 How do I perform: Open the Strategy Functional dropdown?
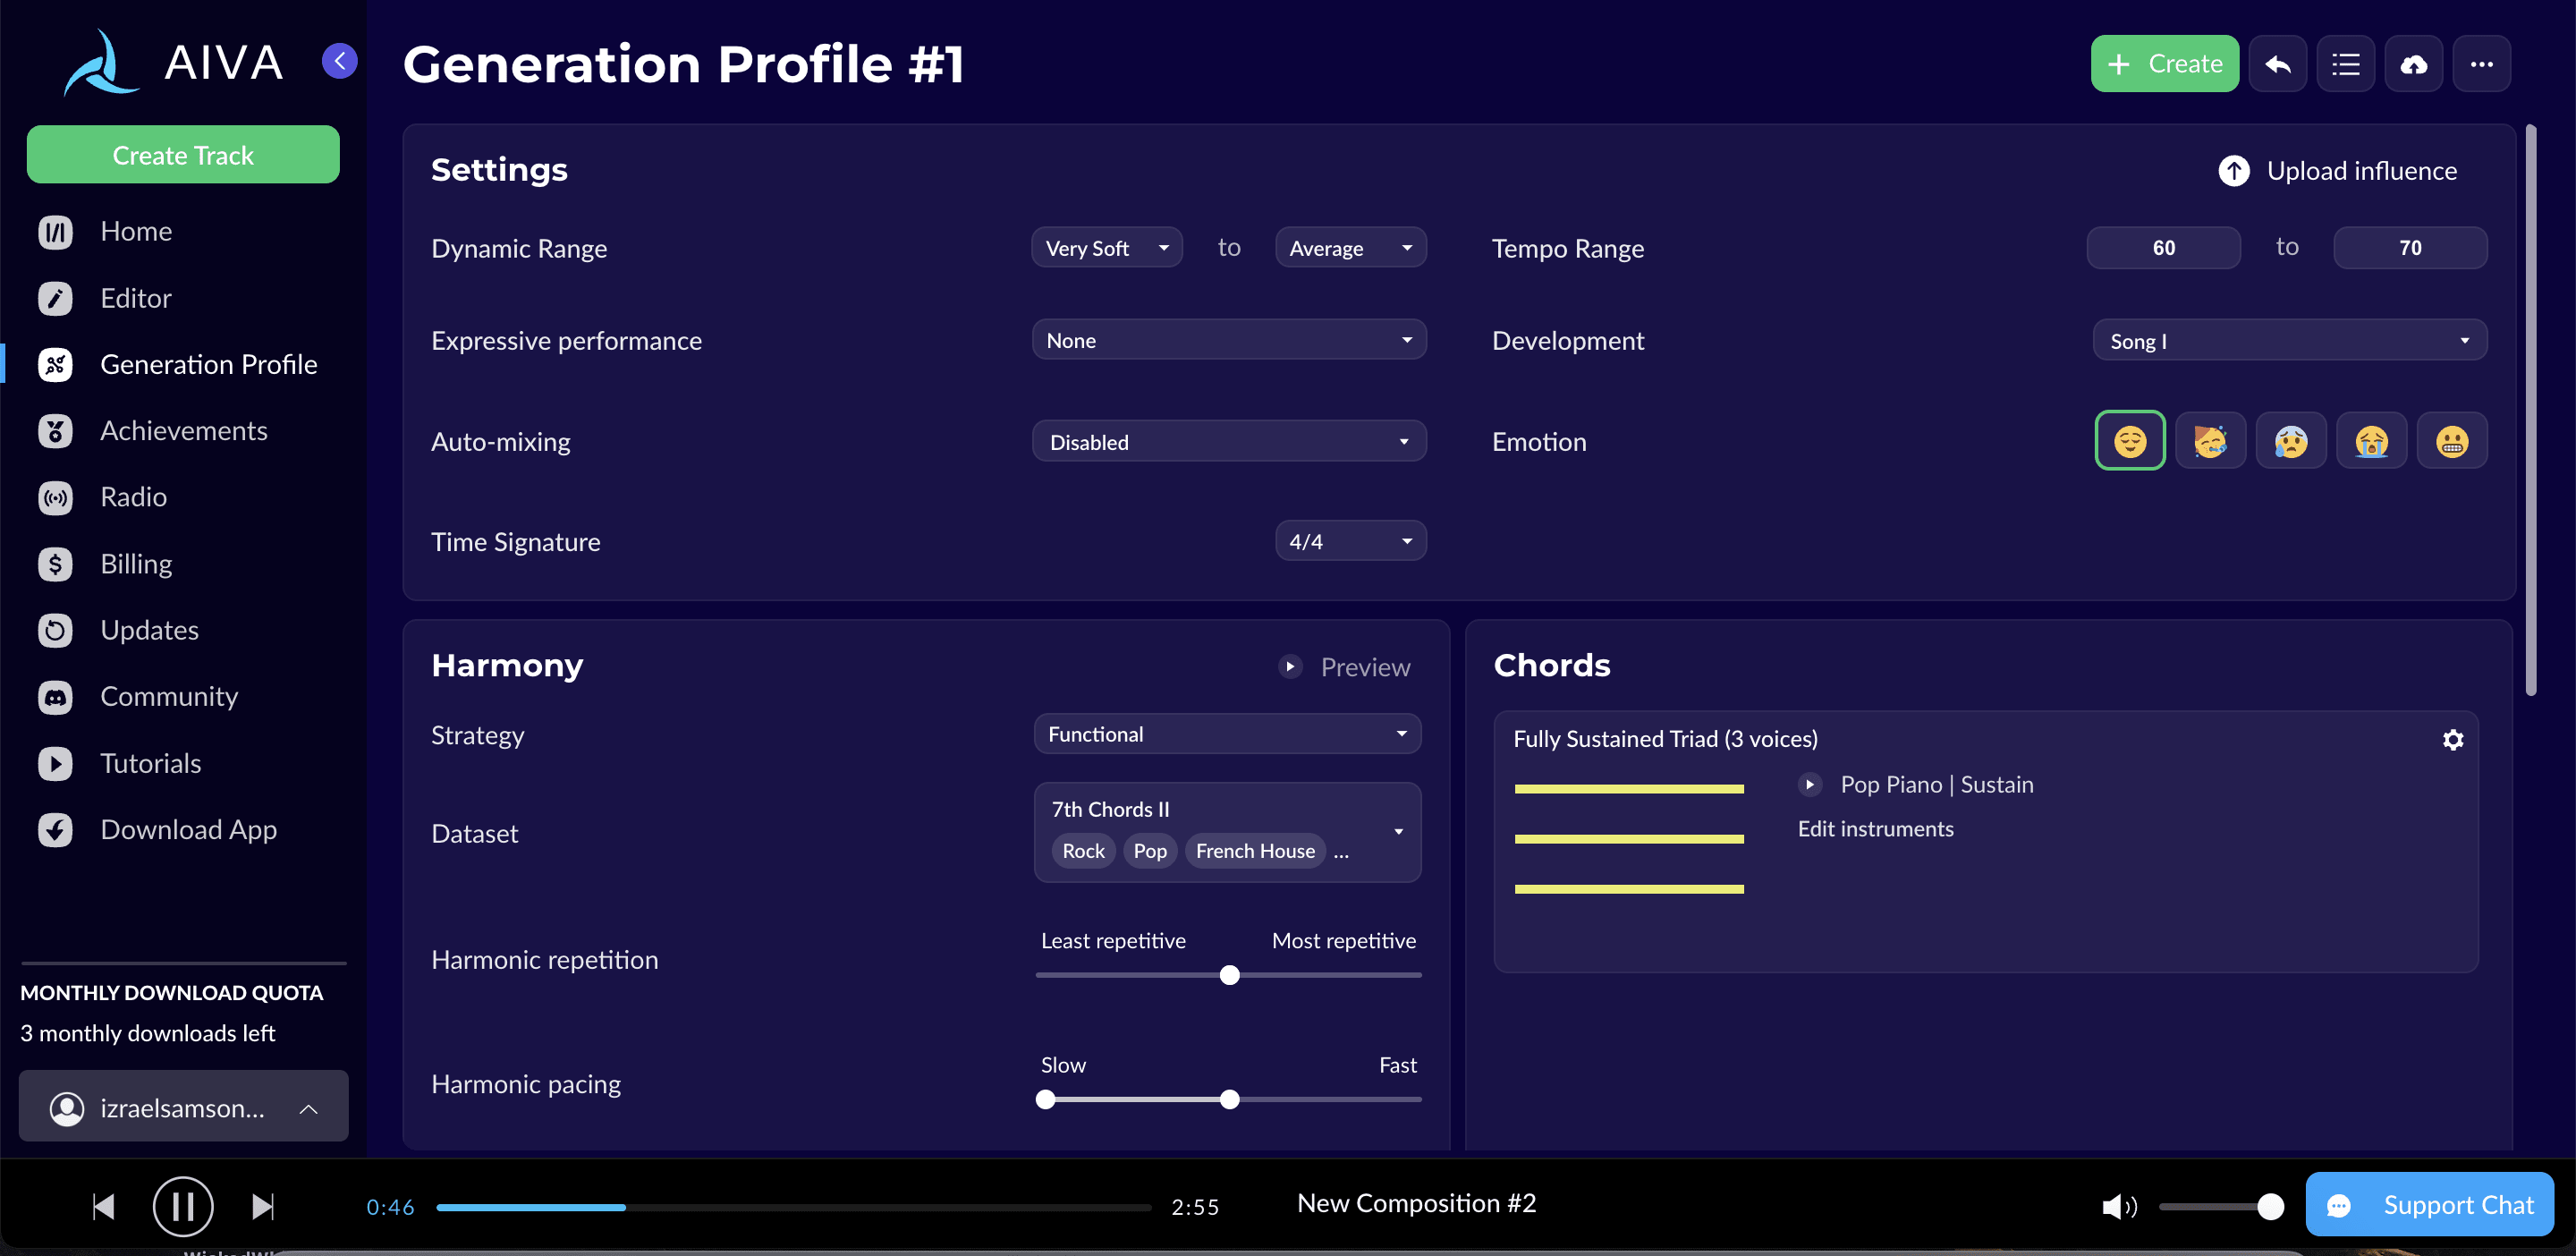(1227, 734)
